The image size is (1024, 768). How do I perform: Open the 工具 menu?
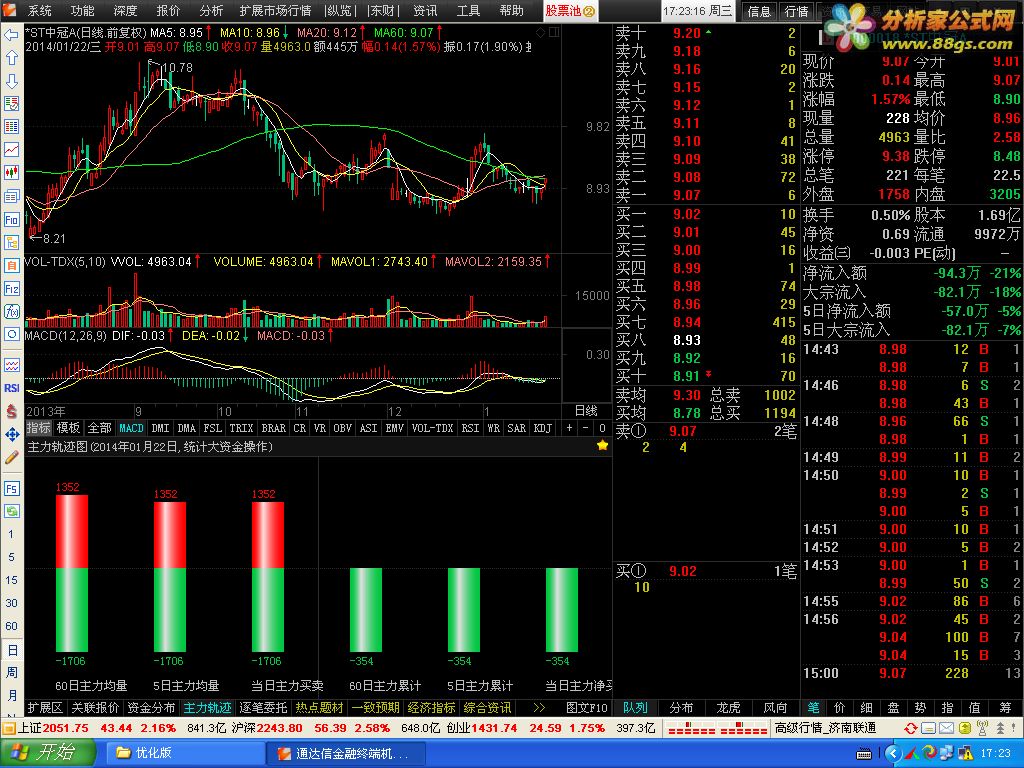pyautogui.click(x=468, y=11)
